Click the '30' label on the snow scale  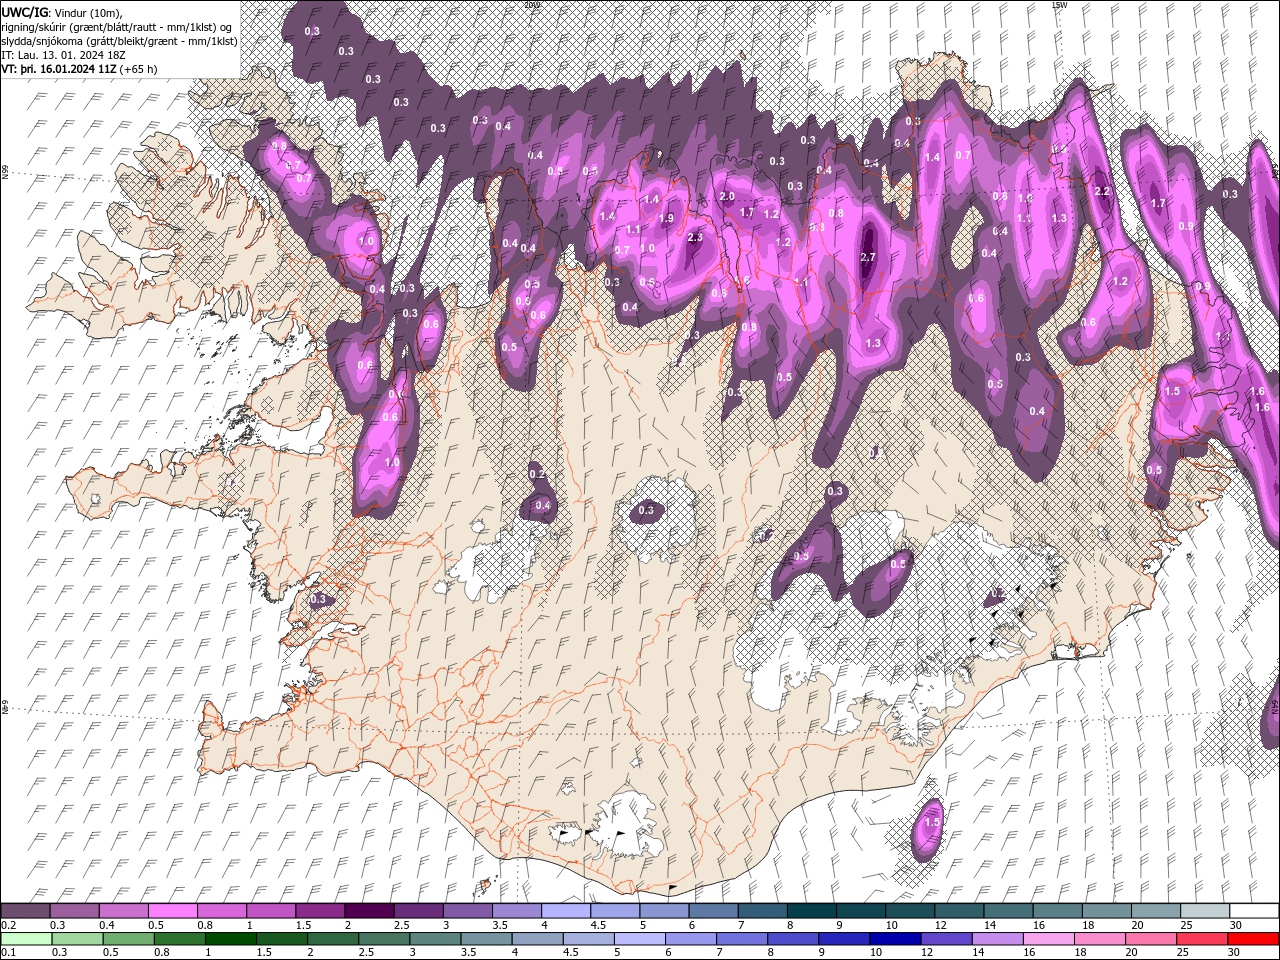[x=1237, y=925]
